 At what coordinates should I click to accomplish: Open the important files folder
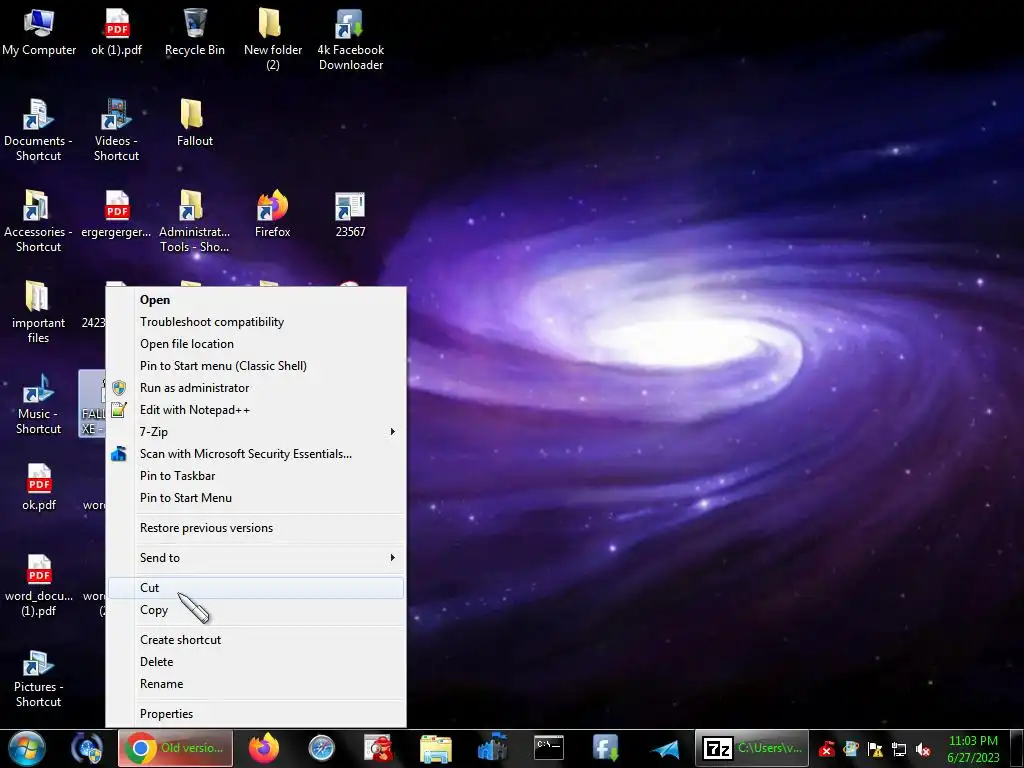click(x=39, y=312)
